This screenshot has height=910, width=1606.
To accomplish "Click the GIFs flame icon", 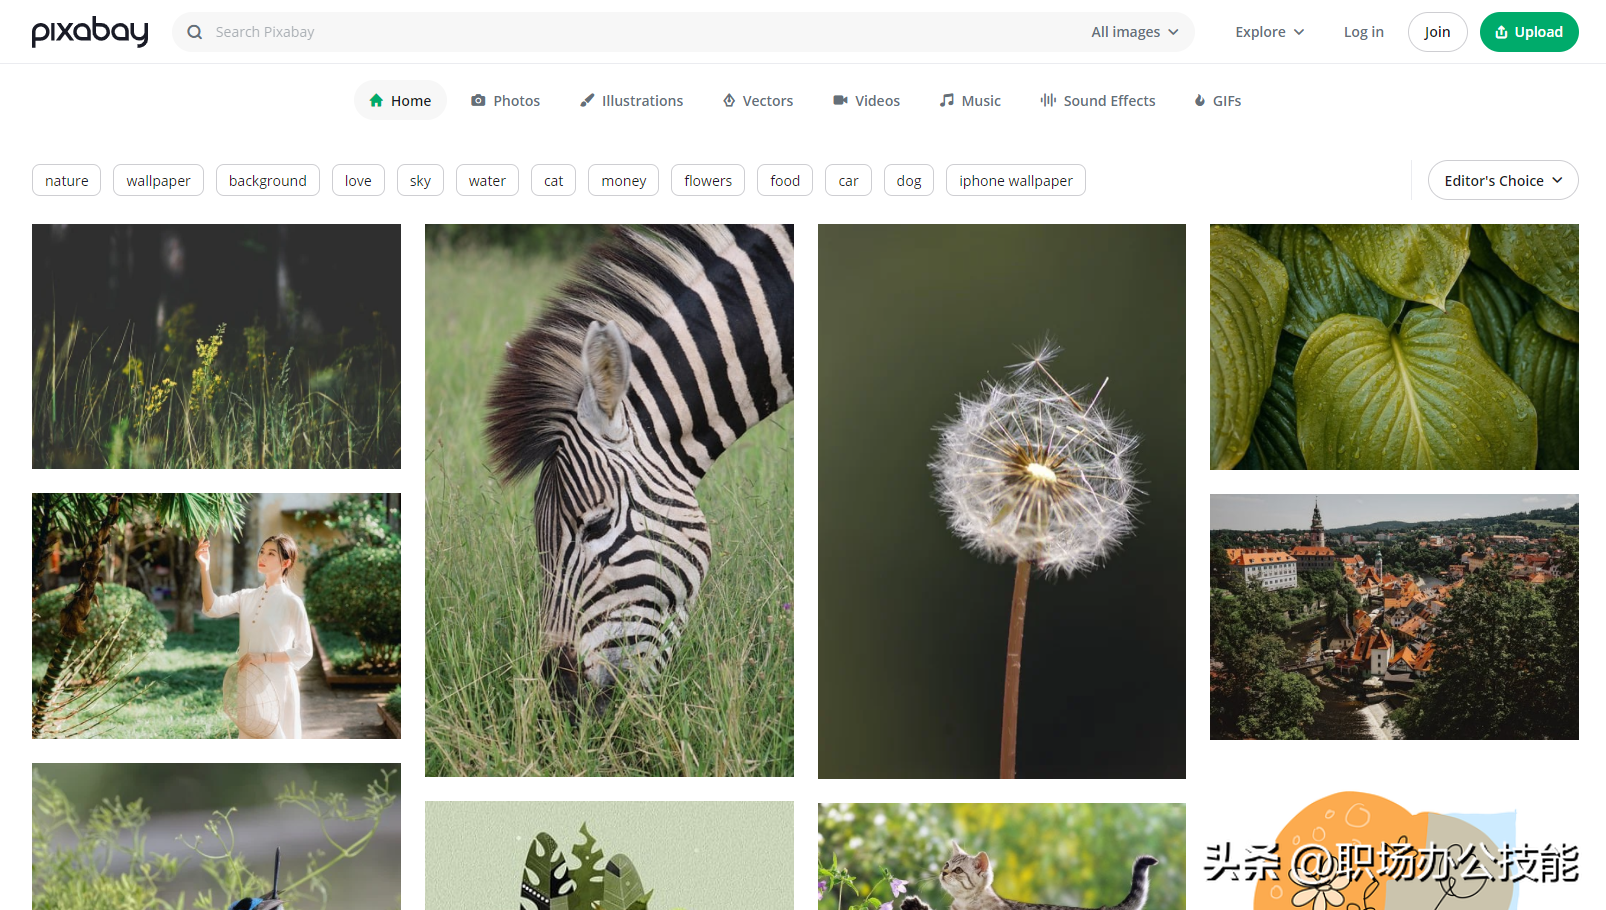I will click(x=1200, y=100).
